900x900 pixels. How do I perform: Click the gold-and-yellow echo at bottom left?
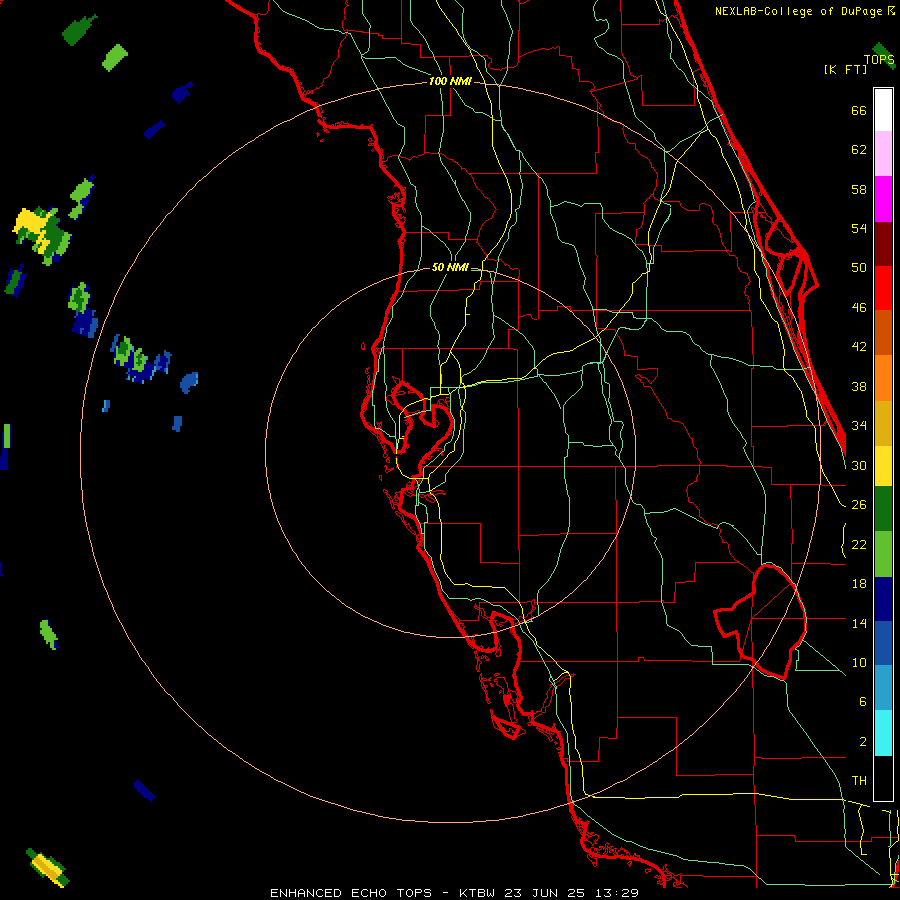[x=48, y=868]
